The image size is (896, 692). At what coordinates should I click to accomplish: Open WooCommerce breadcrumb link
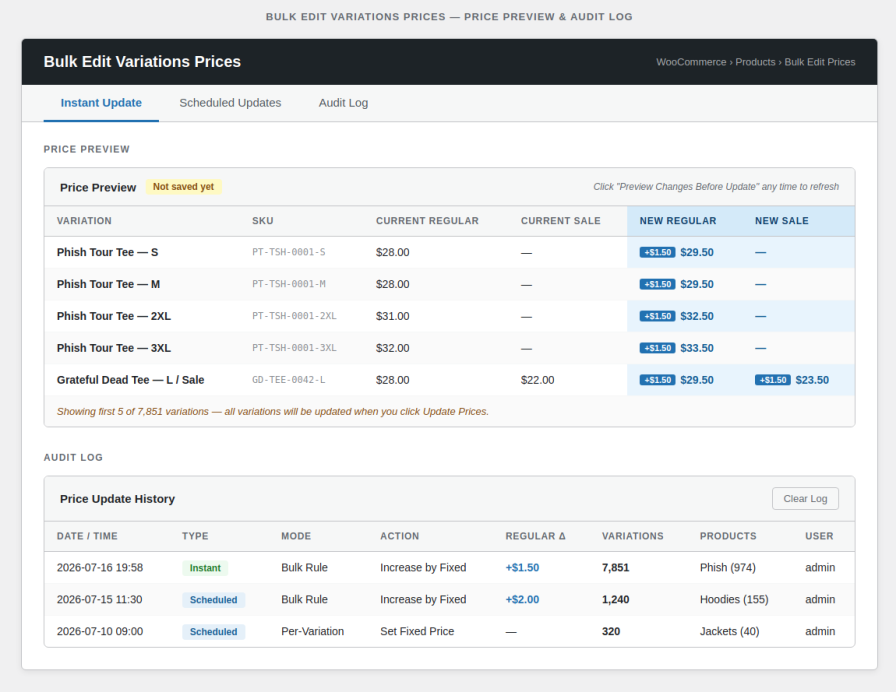(x=691, y=62)
